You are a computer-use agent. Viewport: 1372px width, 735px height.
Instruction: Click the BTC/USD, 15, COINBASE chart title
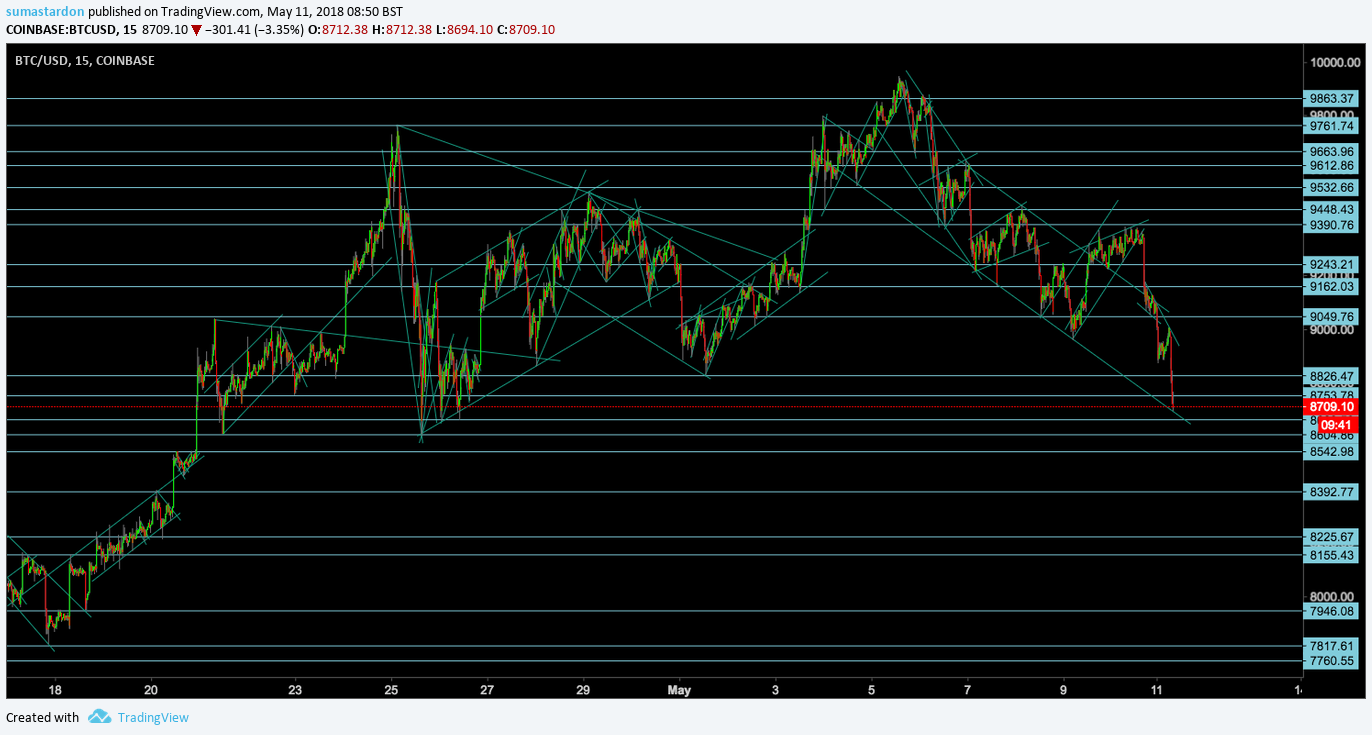(84, 61)
